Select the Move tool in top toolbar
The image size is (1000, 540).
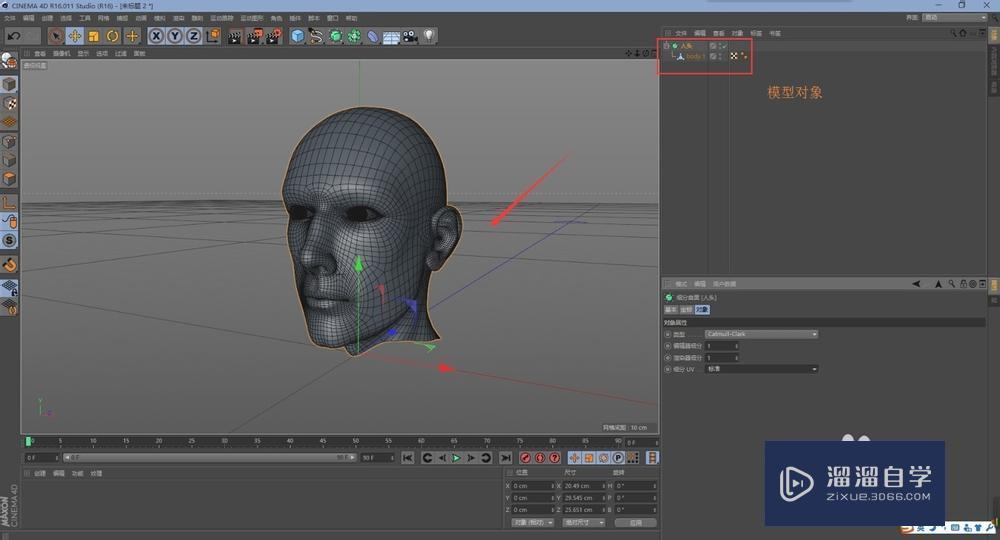click(x=75, y=36)
